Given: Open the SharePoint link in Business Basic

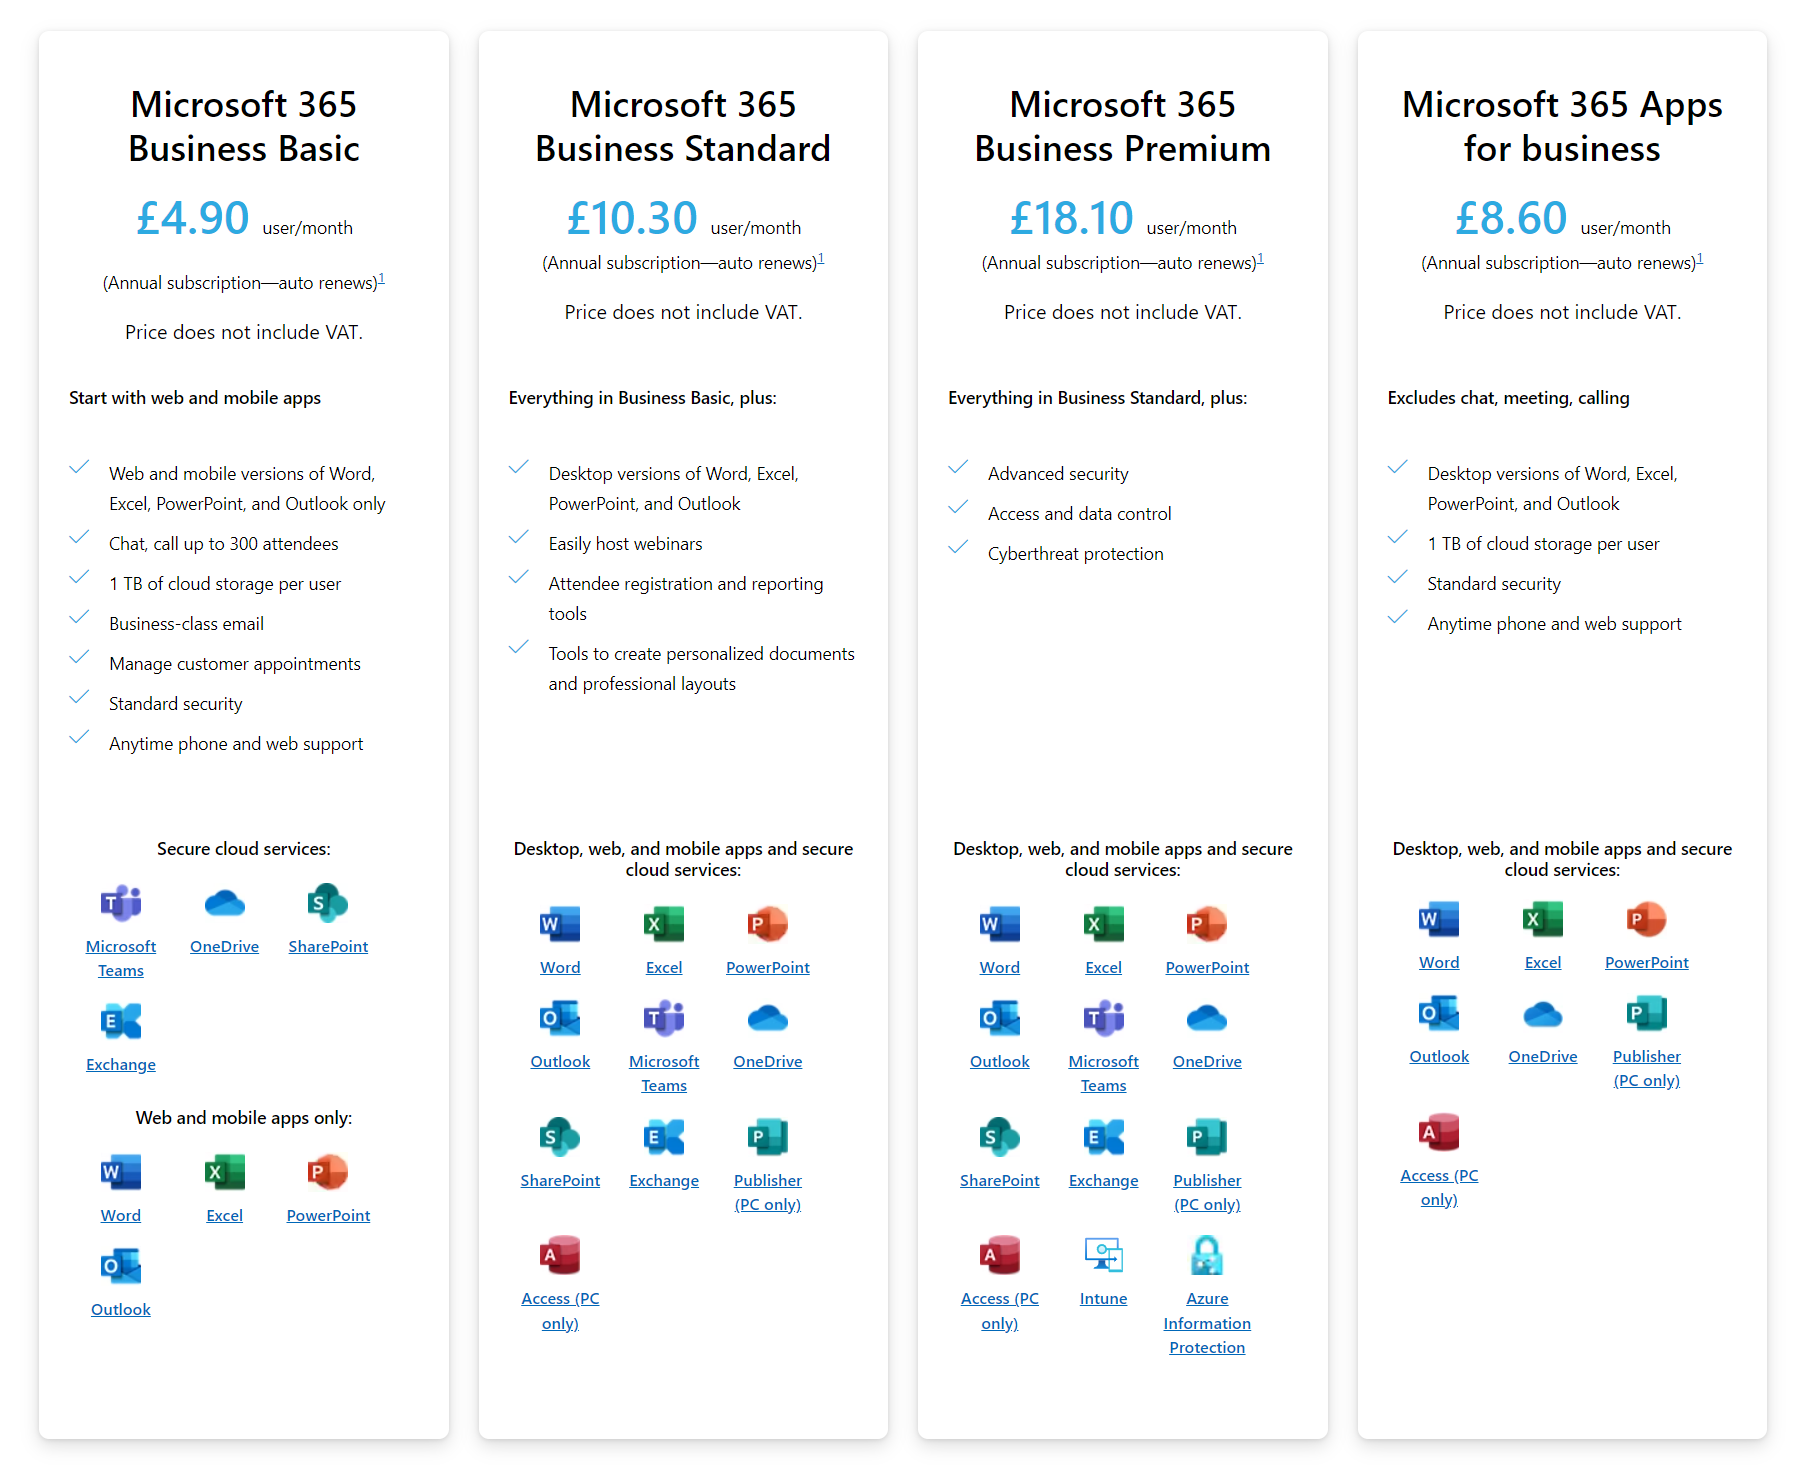Looking at the screenshot, I should (x=328, y=946).
